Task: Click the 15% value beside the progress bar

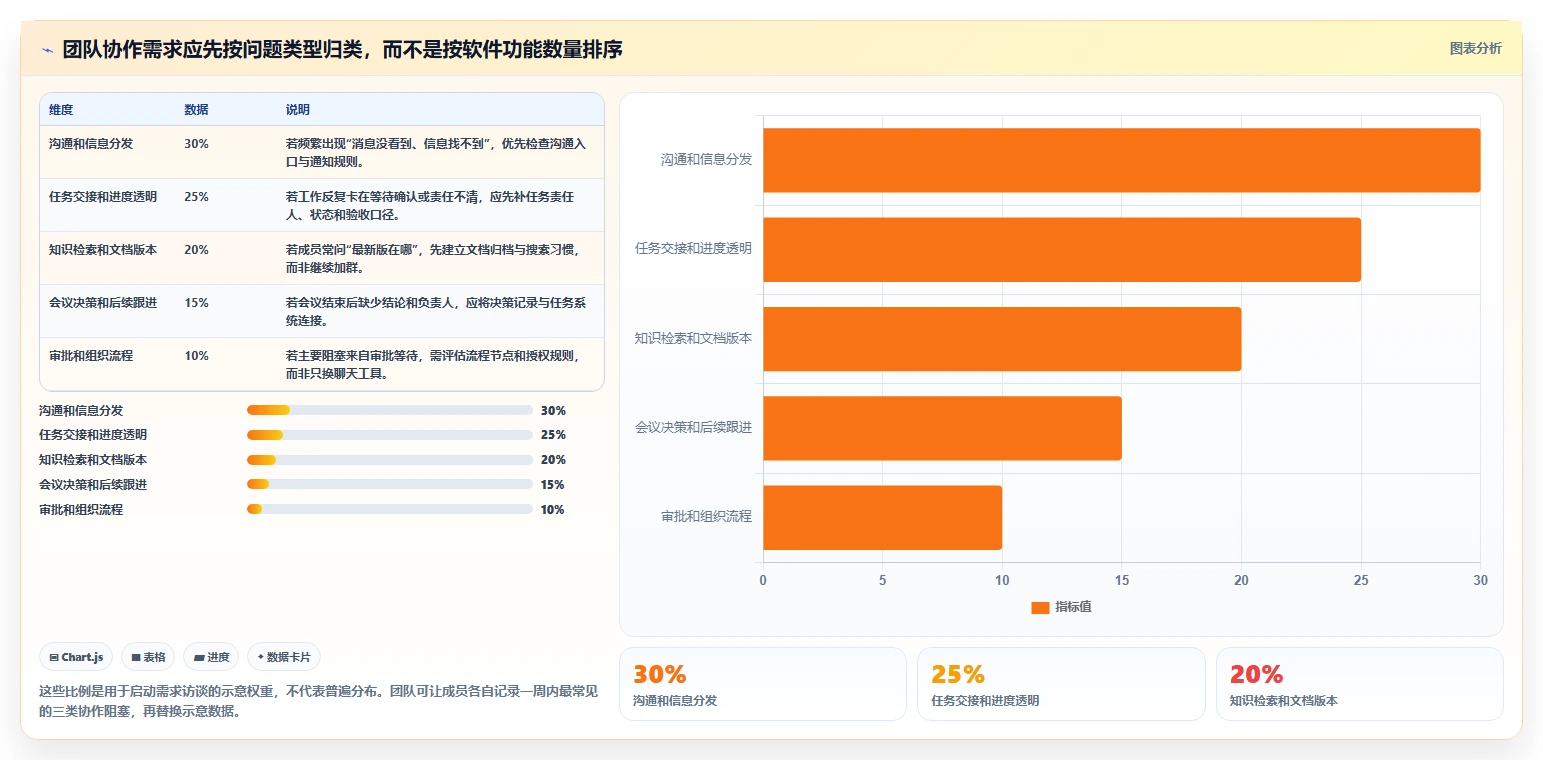Action: pos(553,484)
